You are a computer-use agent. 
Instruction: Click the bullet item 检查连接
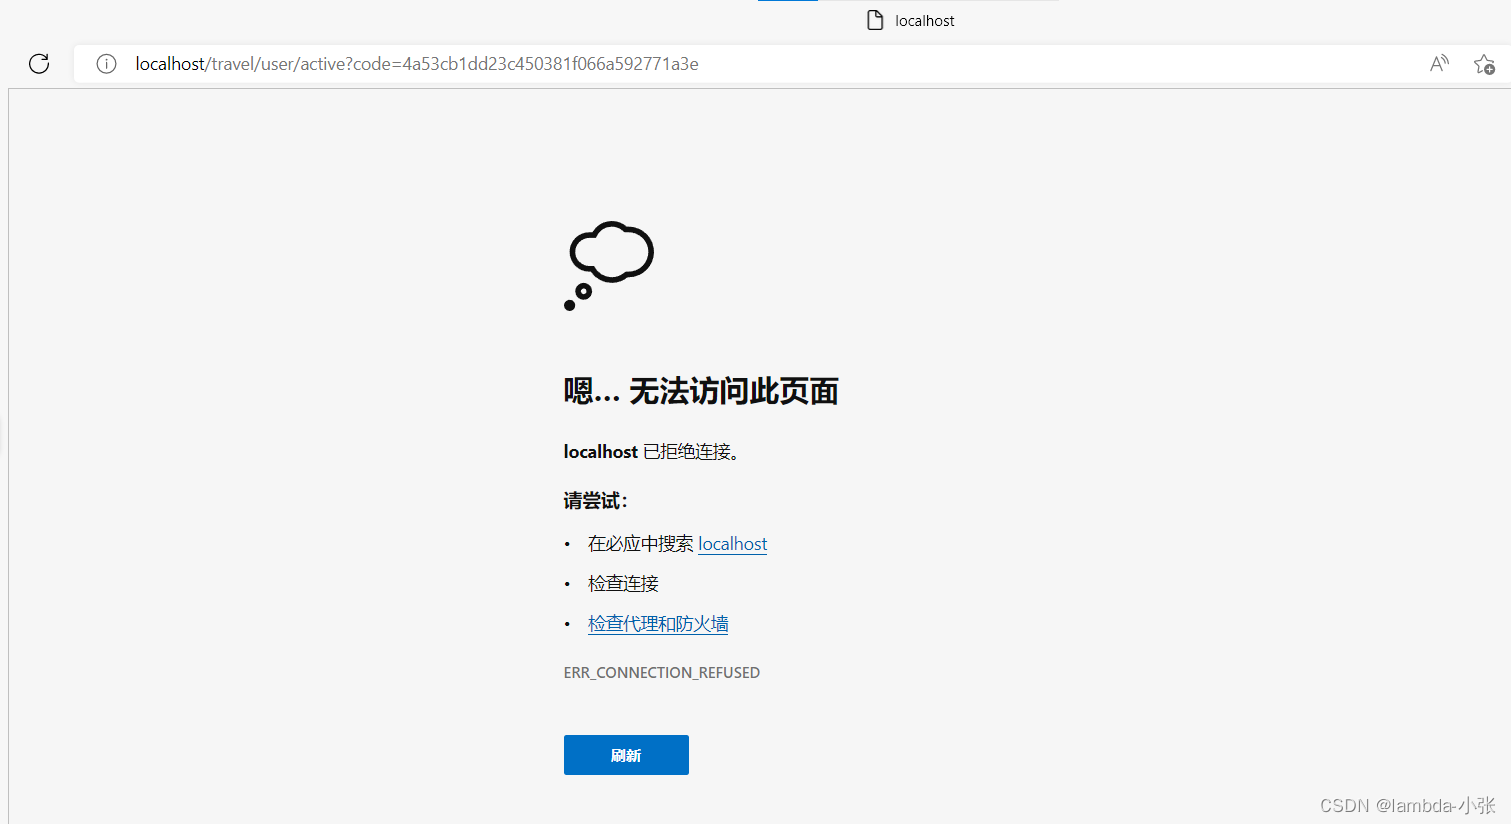622,582
